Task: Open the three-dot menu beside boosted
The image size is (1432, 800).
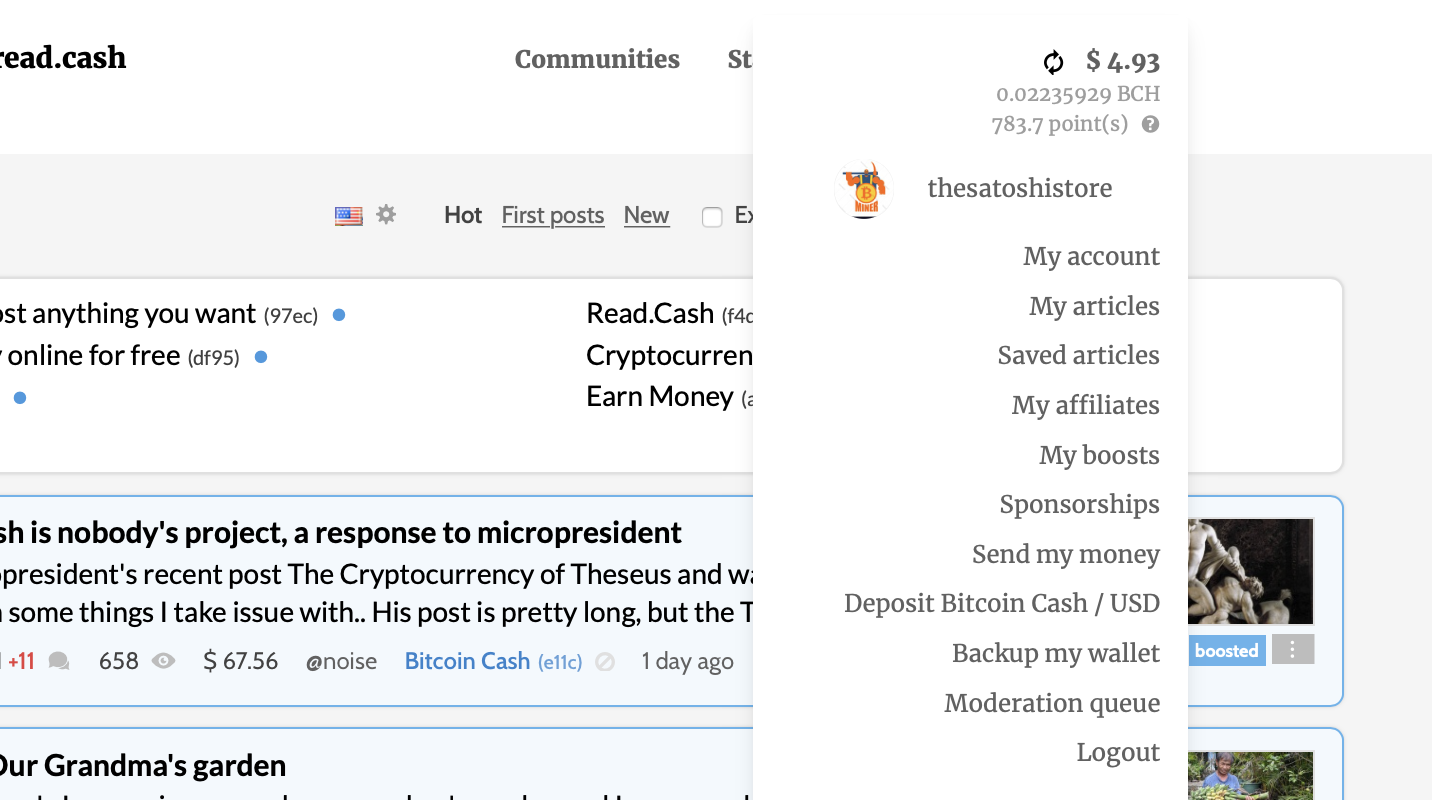Action: (x=1293, y=650)
